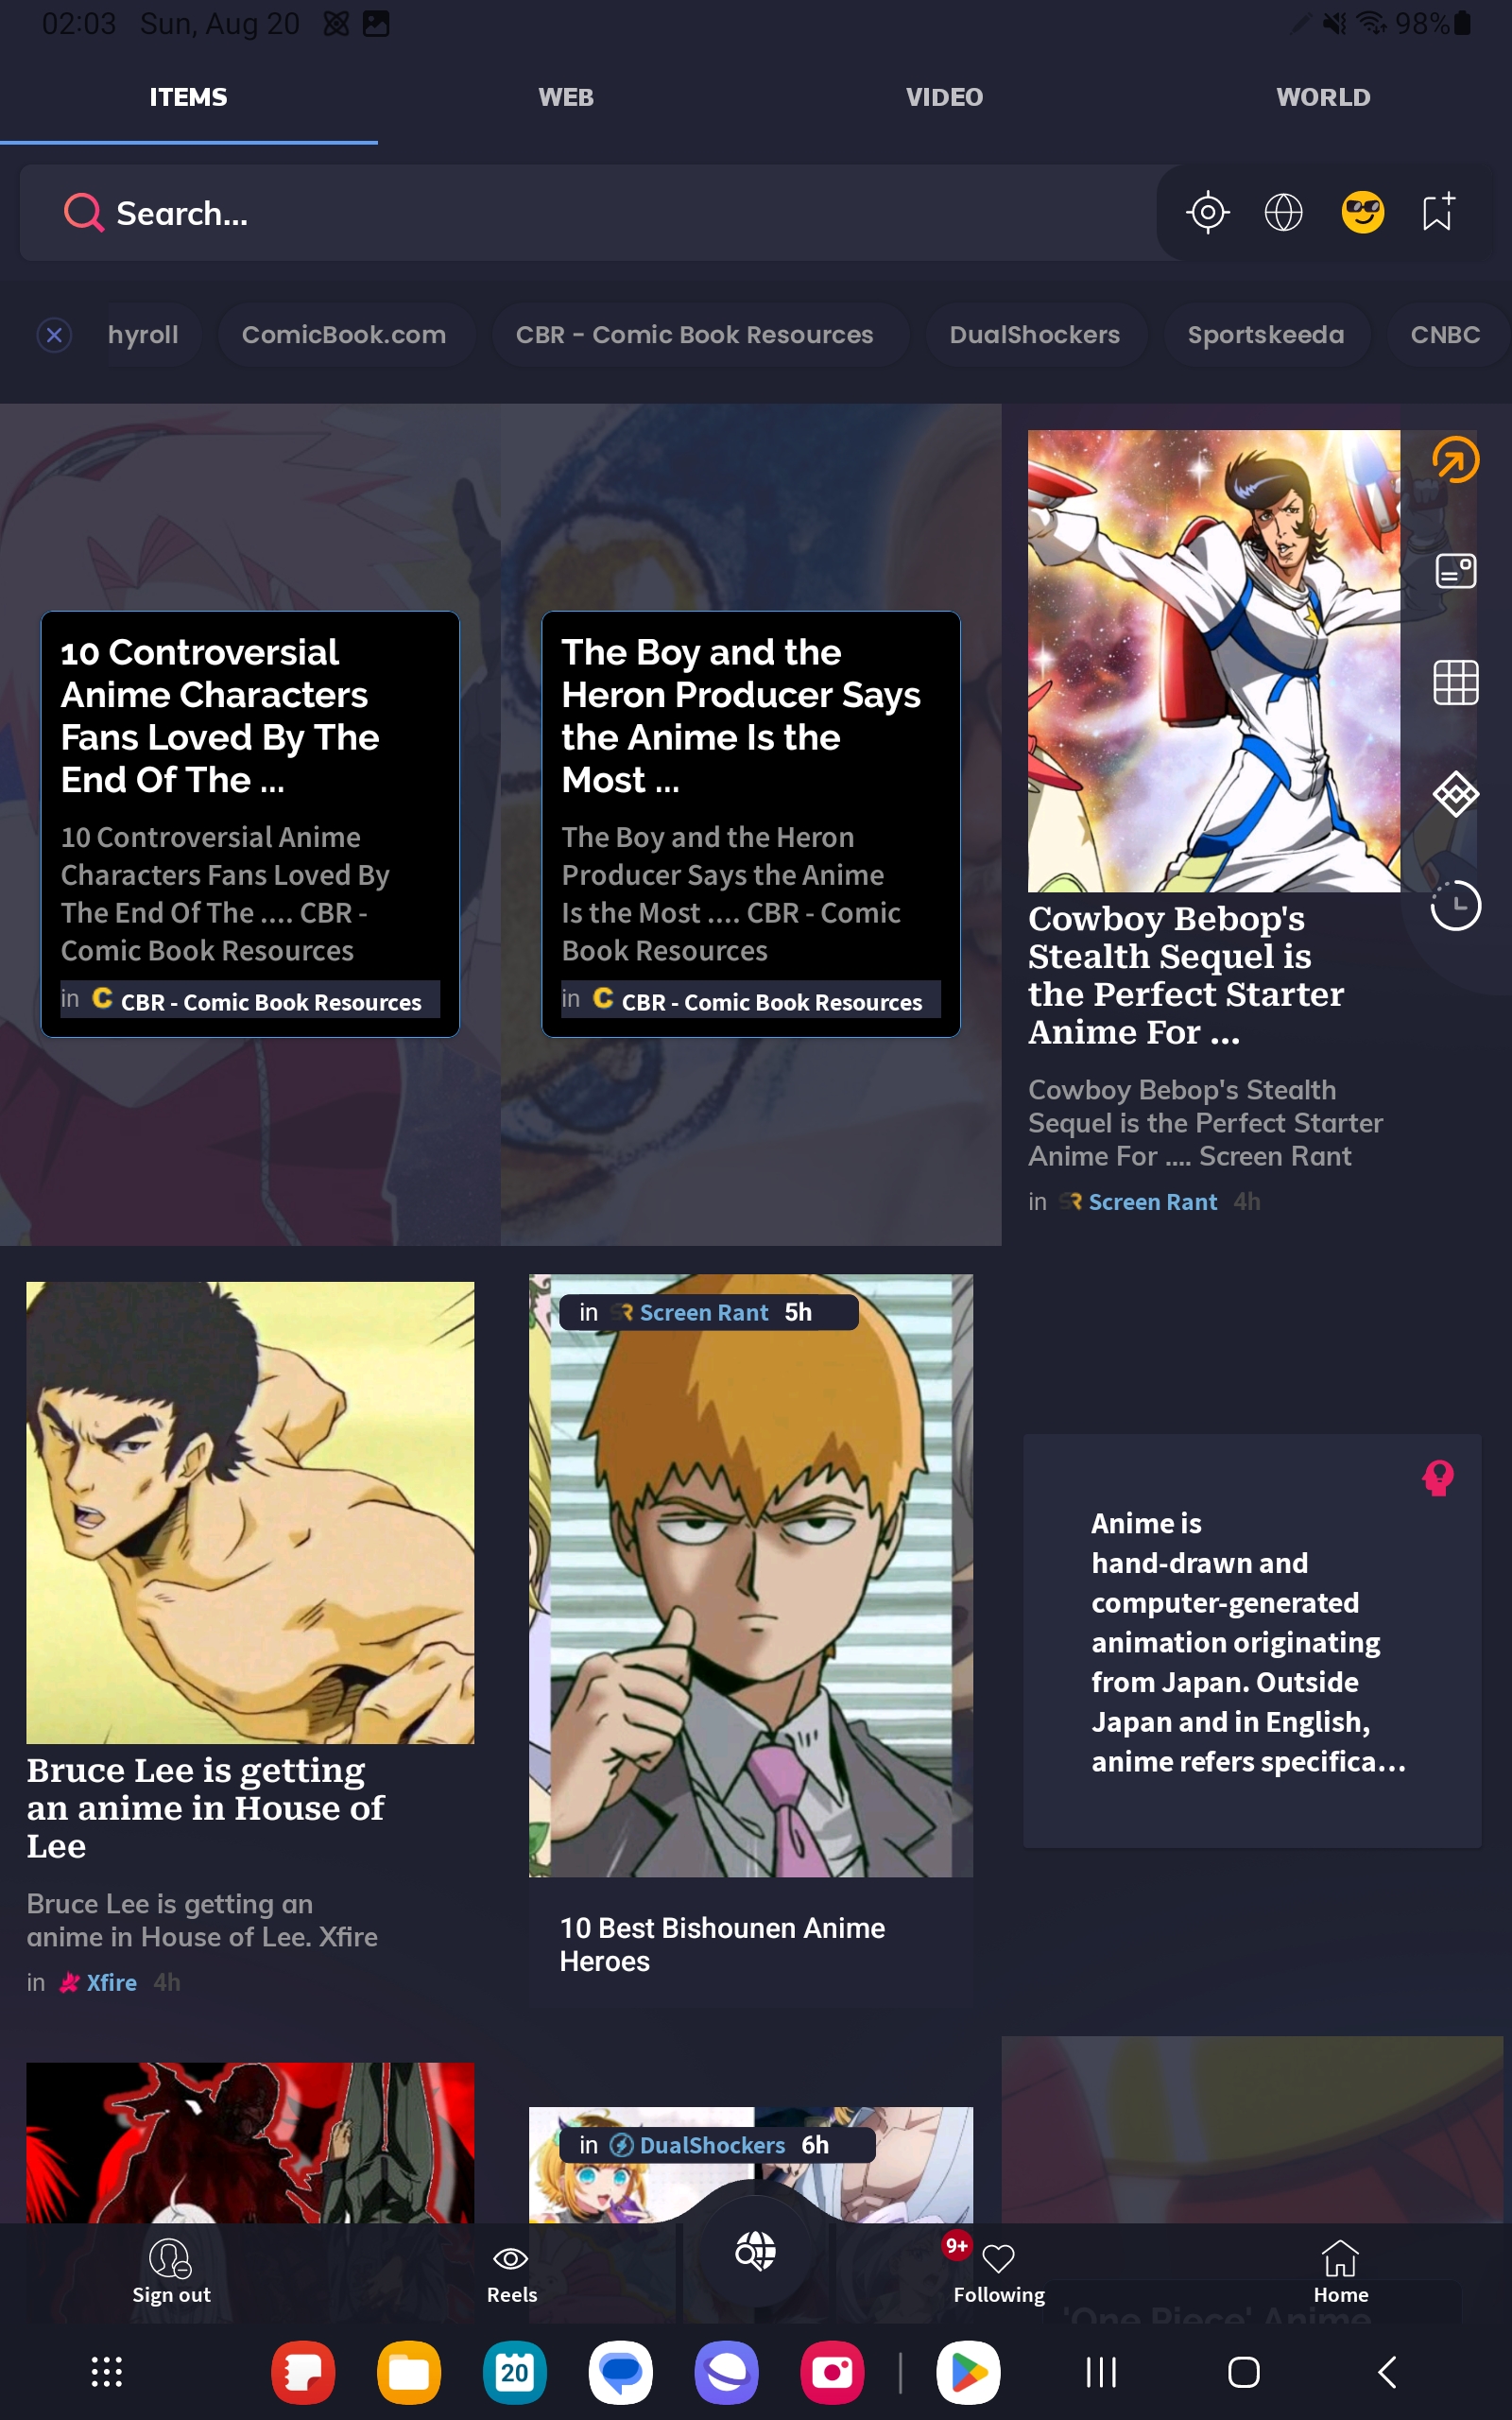1512x2420 pixels.
Task: Tap the add bookmark icon
Action: (x=1439, y=212)
